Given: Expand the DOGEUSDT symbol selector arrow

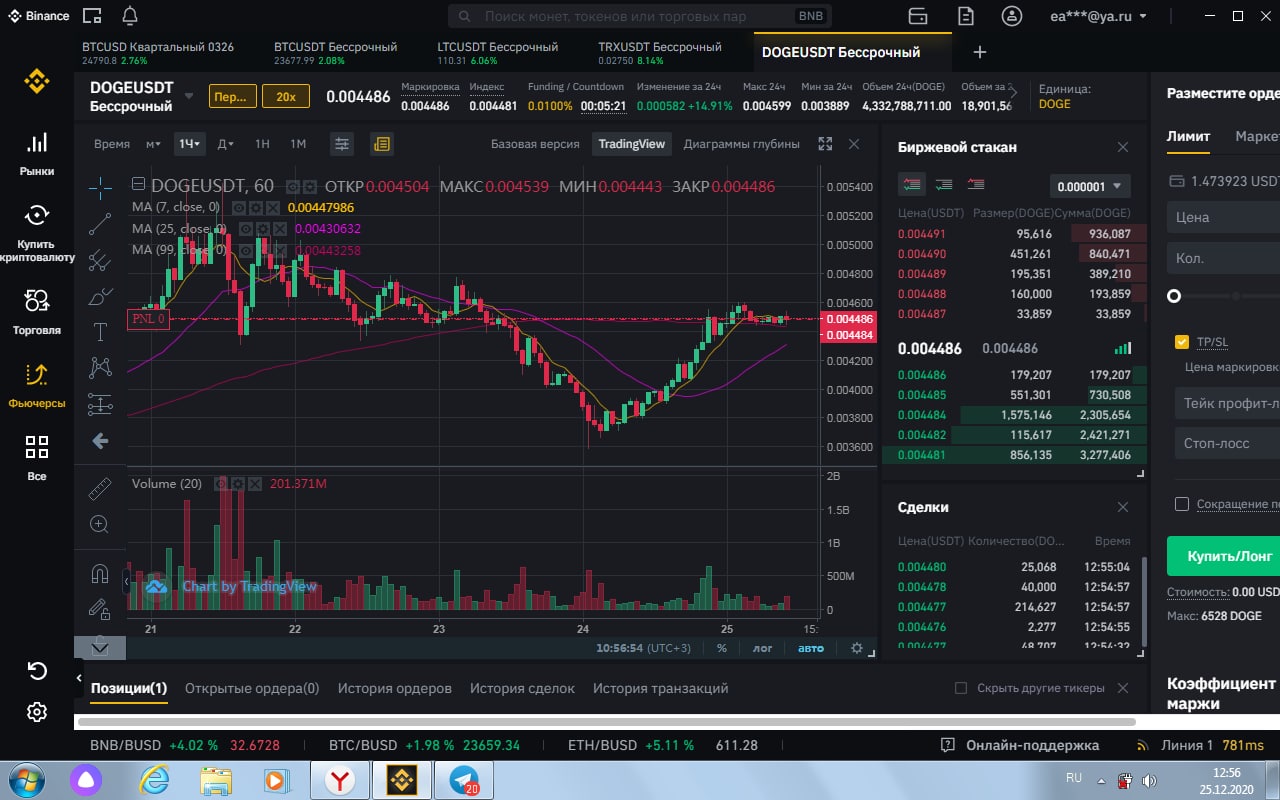Looking at the screenshot, I should (x=189, y=97).
